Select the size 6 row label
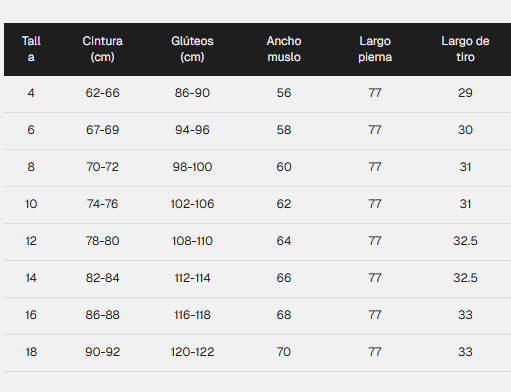 coord(31,130)
